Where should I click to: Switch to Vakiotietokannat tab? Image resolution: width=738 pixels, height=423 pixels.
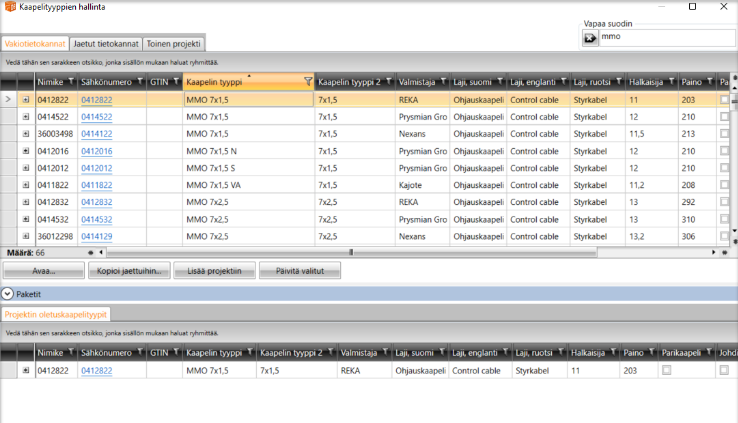tap(35, 44)
